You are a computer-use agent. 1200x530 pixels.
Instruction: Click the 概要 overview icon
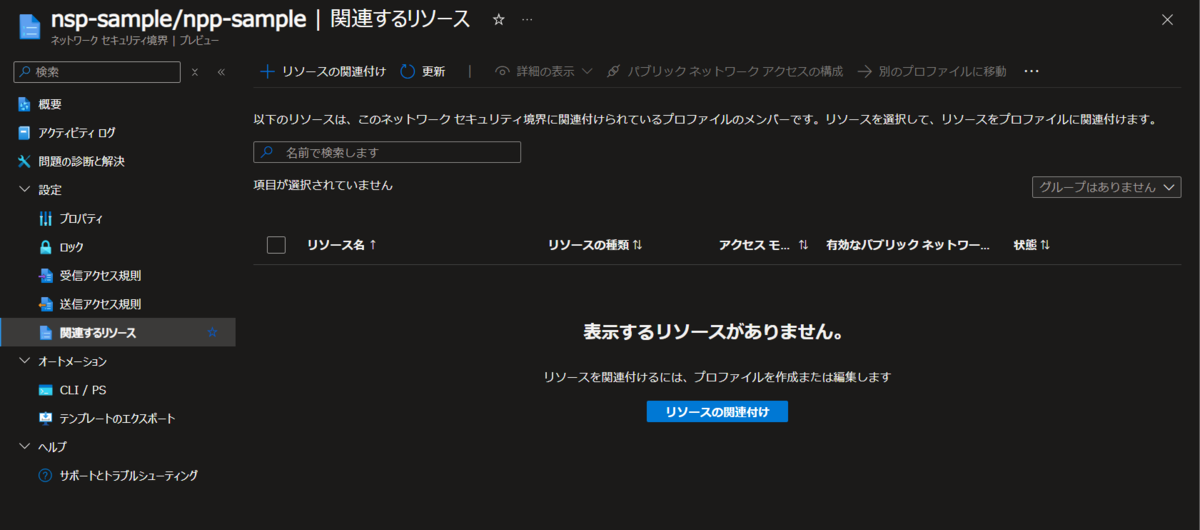[x=24, y=104]
